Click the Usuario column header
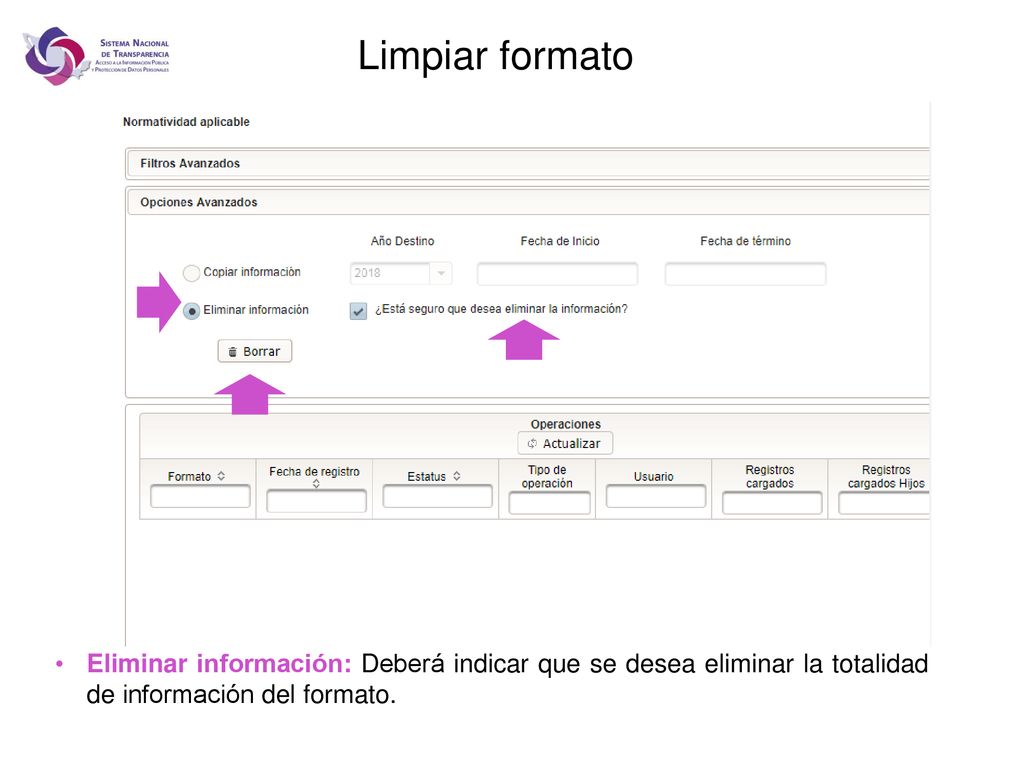1024x768 pixels. coord(653,477)
